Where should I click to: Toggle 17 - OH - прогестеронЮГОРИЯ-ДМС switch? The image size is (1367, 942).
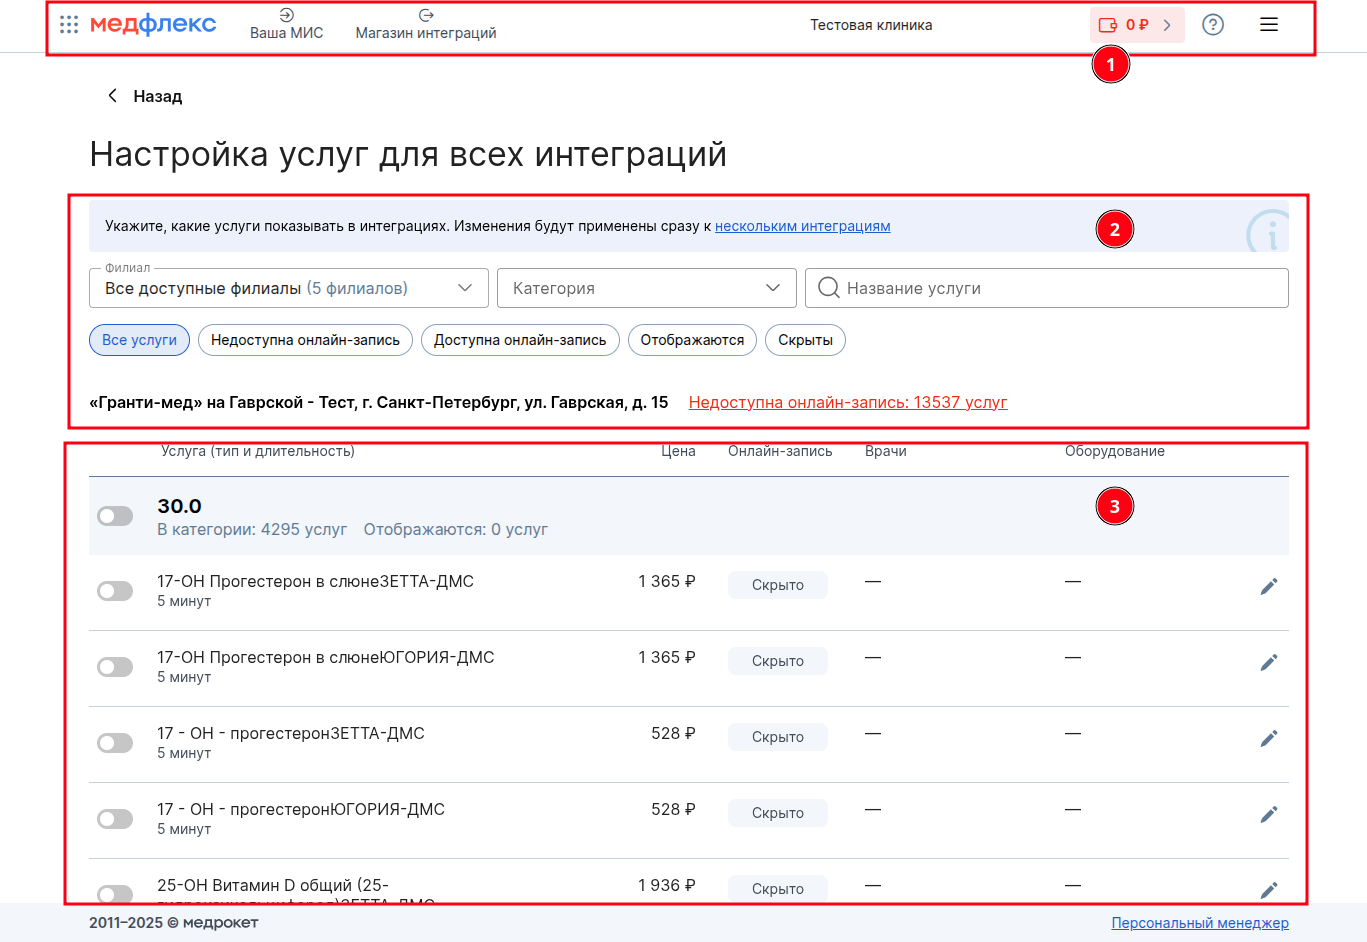(x=115, y=819)
